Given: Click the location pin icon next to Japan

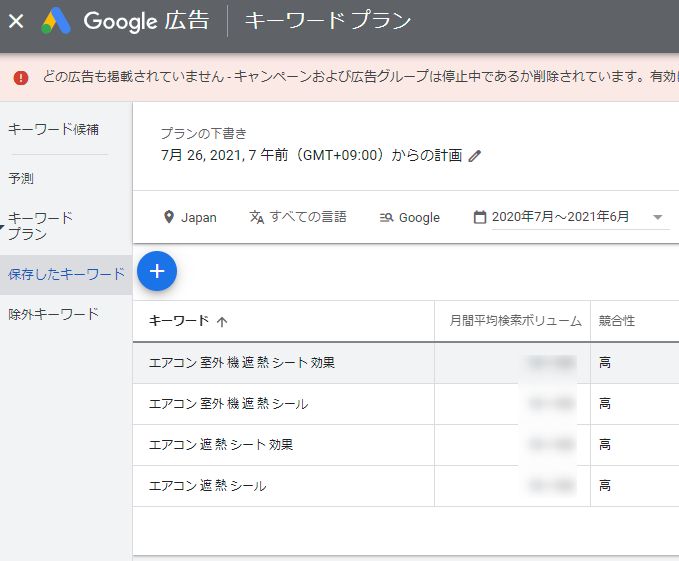Looking at the screenshot, I should [x=169, y=217].
